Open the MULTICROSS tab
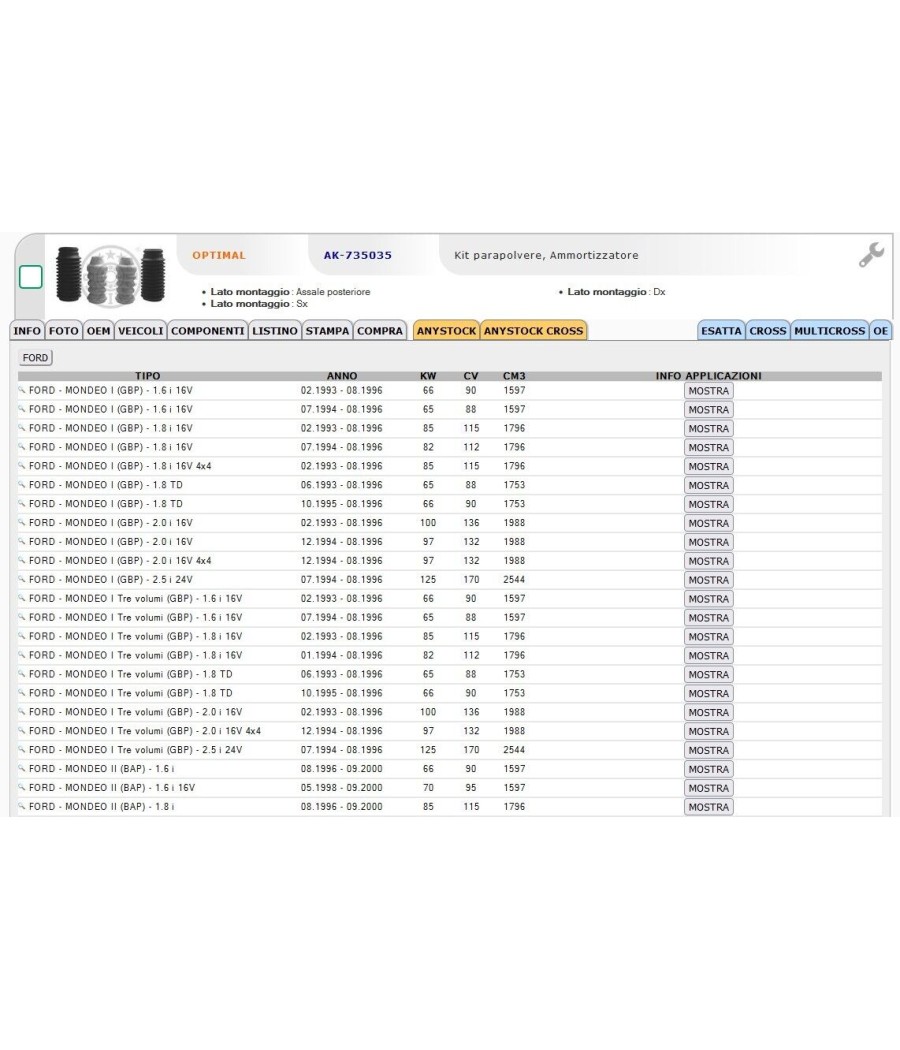 tap(830, 331)
